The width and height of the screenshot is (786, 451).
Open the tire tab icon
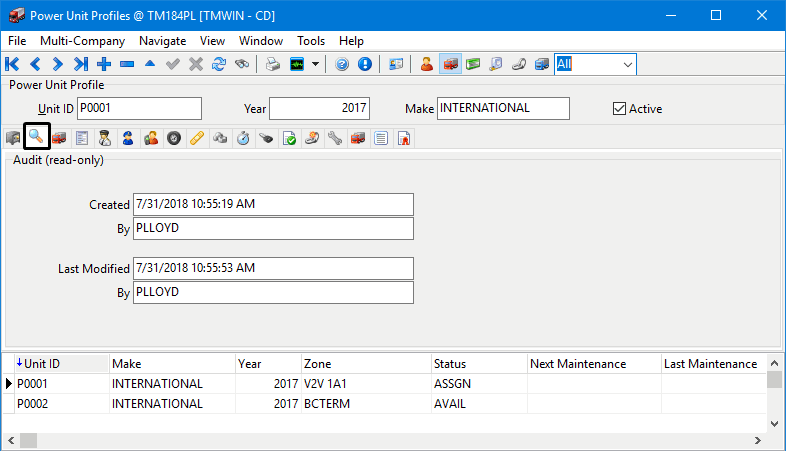(173, 138)
